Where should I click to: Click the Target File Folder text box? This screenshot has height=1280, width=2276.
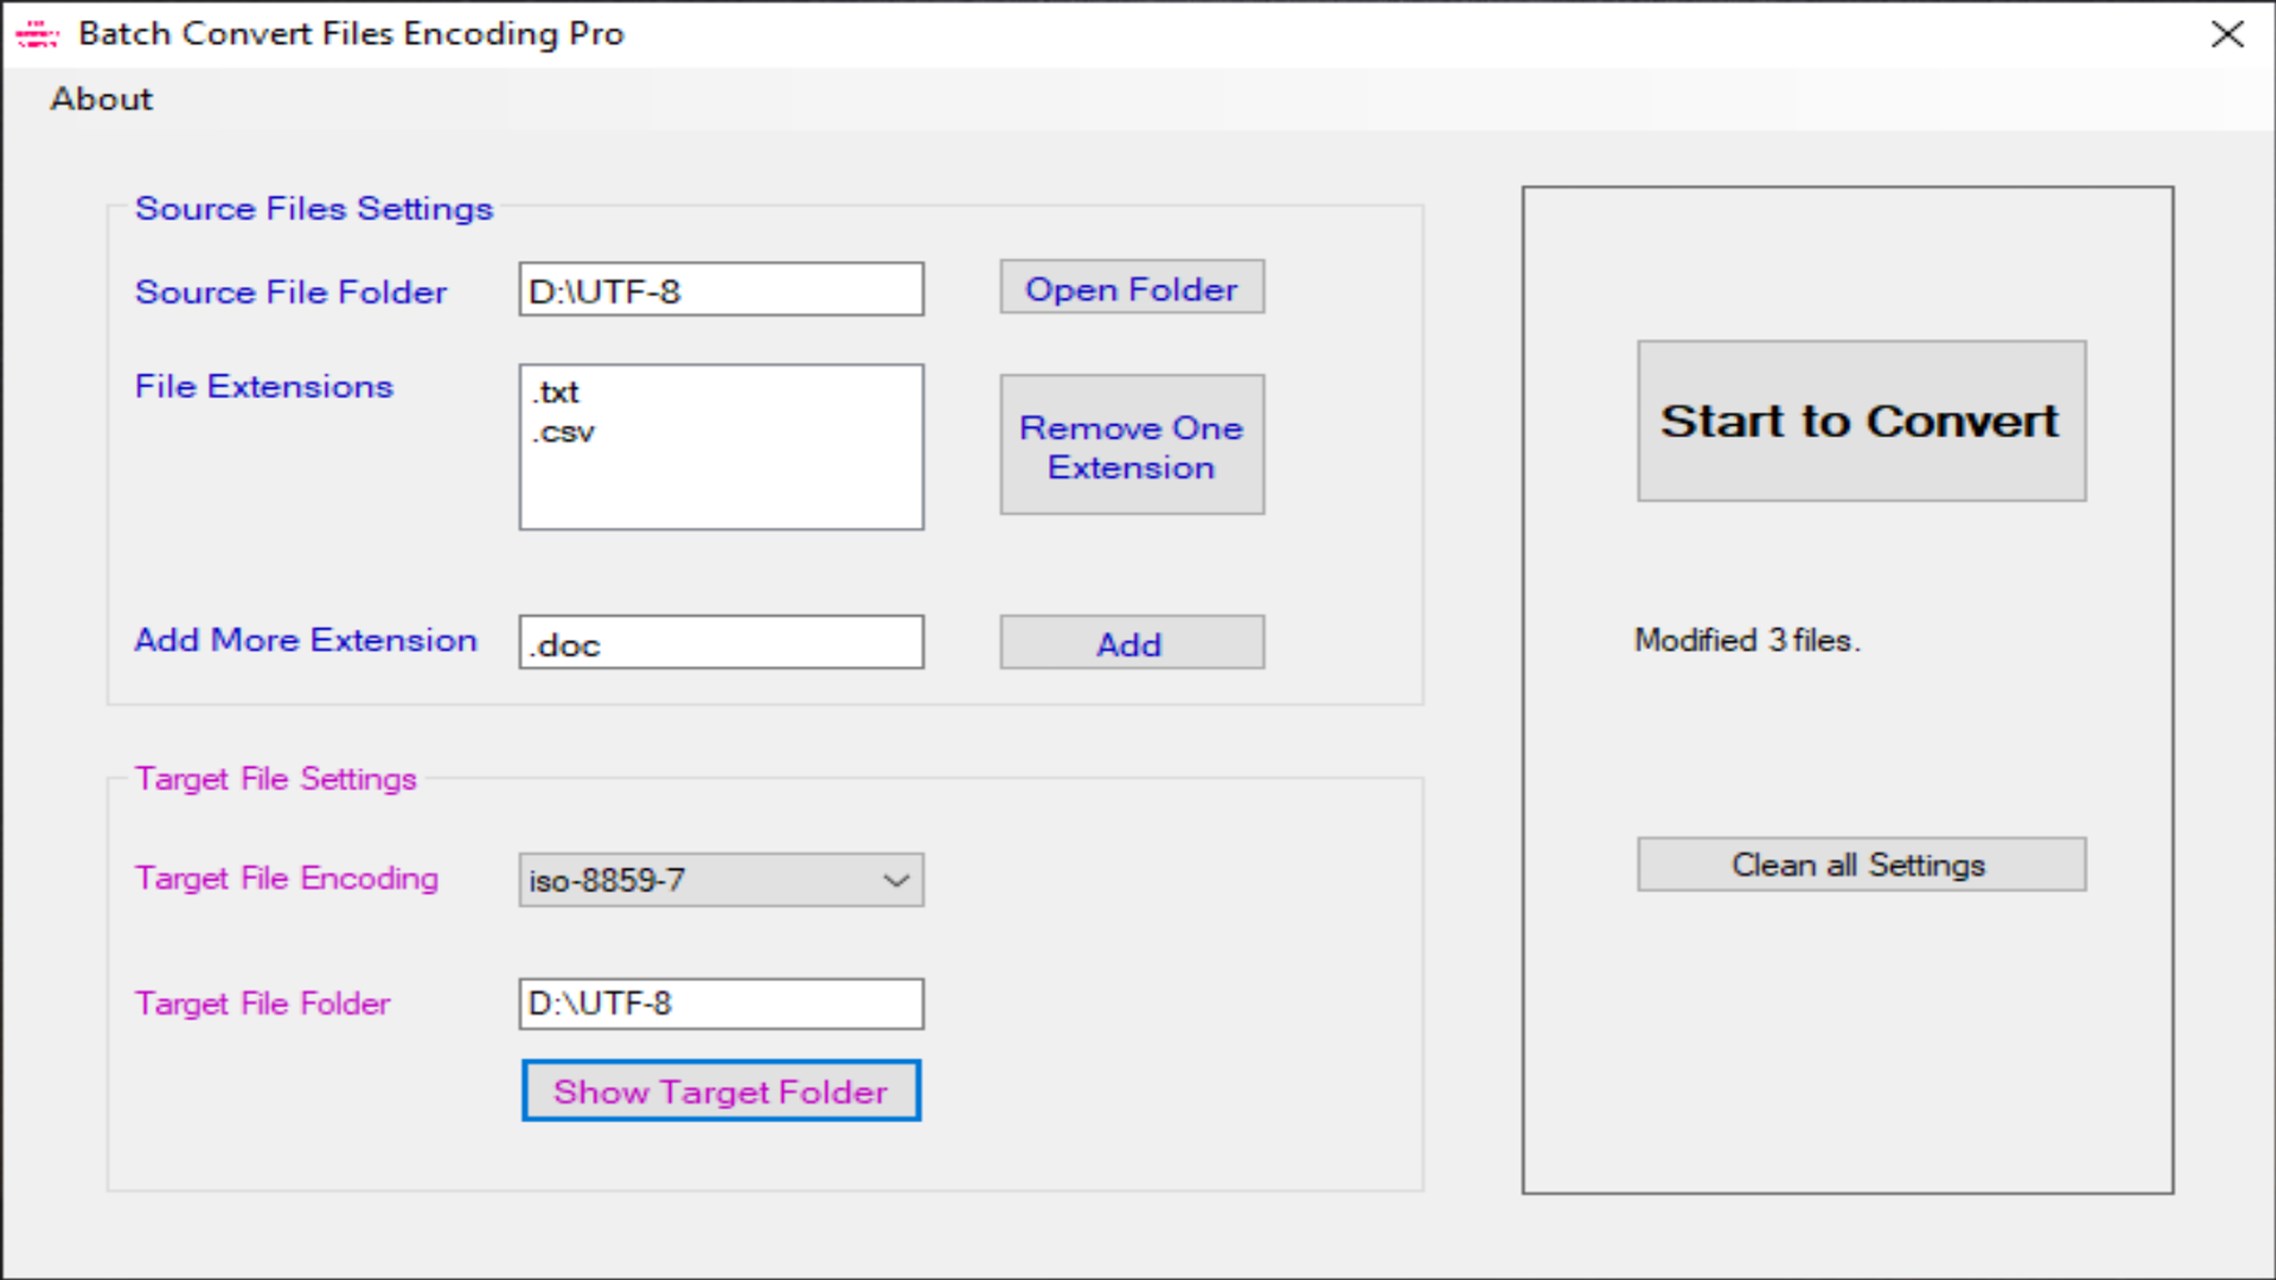pos(720,1003)
